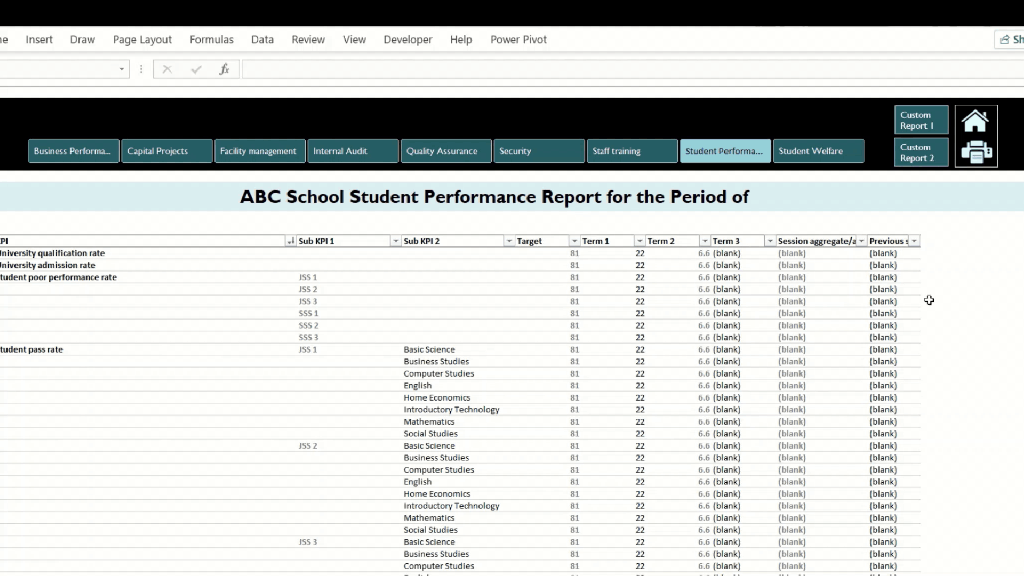Image resolution: width=1024 pixels, height=576 pixels.
Task: Click the printer icon
Action: (x=976, y=152)
